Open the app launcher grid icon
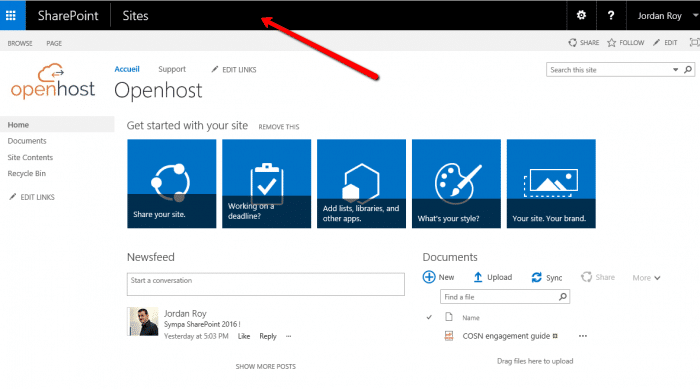The image size is (700, 389). tap(11, 16)
